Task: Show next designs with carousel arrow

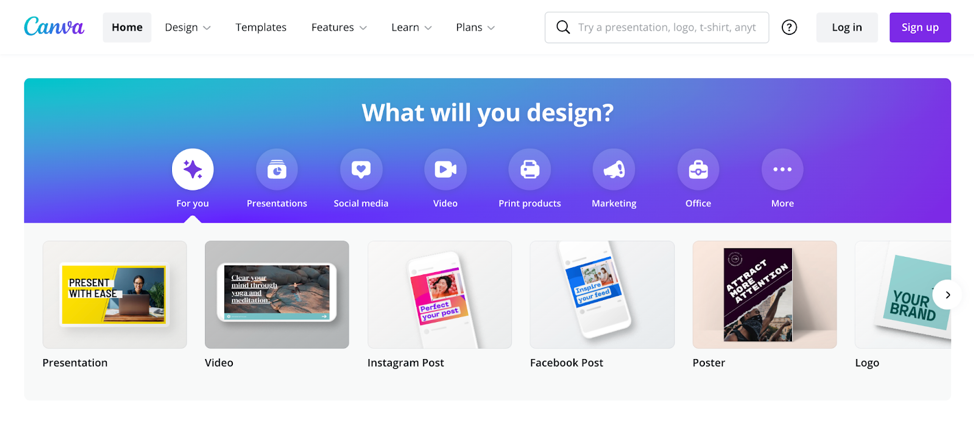Action: (x=947, y=295)
